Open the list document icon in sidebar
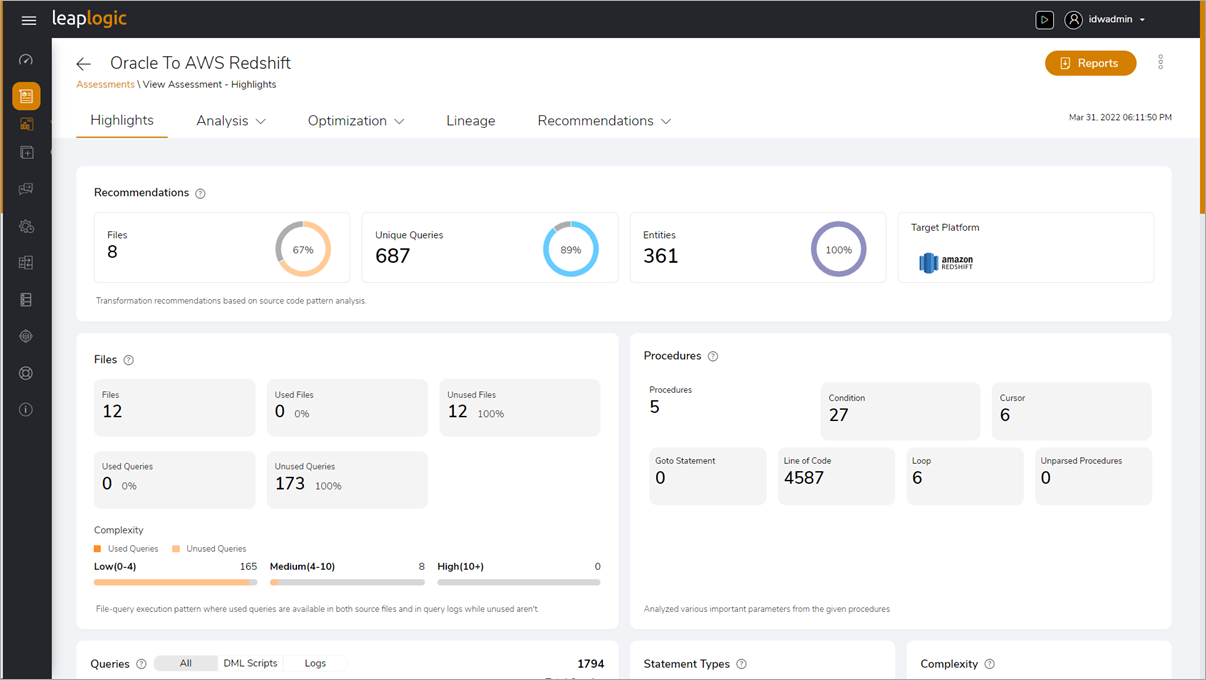Screen dimensions: 1206x680 tap(26, 300)
